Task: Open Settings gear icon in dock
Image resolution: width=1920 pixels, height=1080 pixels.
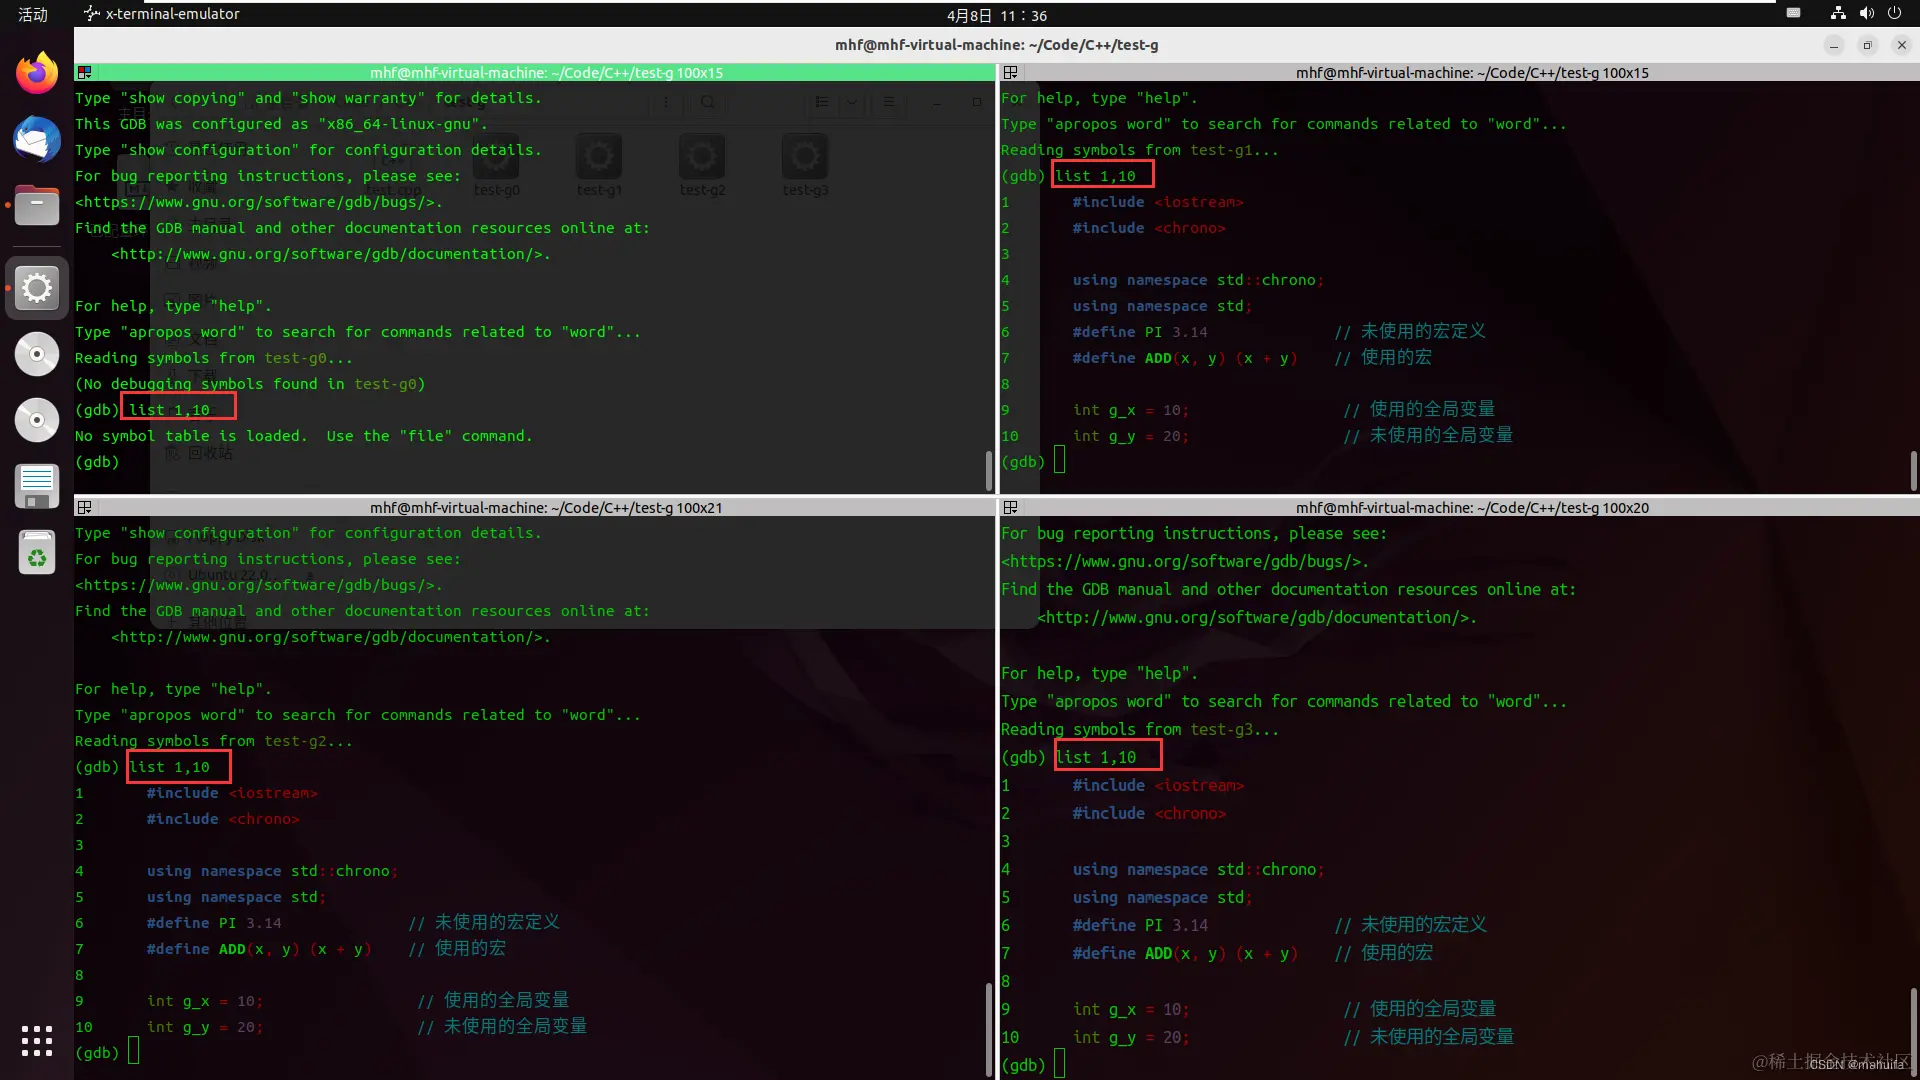Action: click(37, 288)
